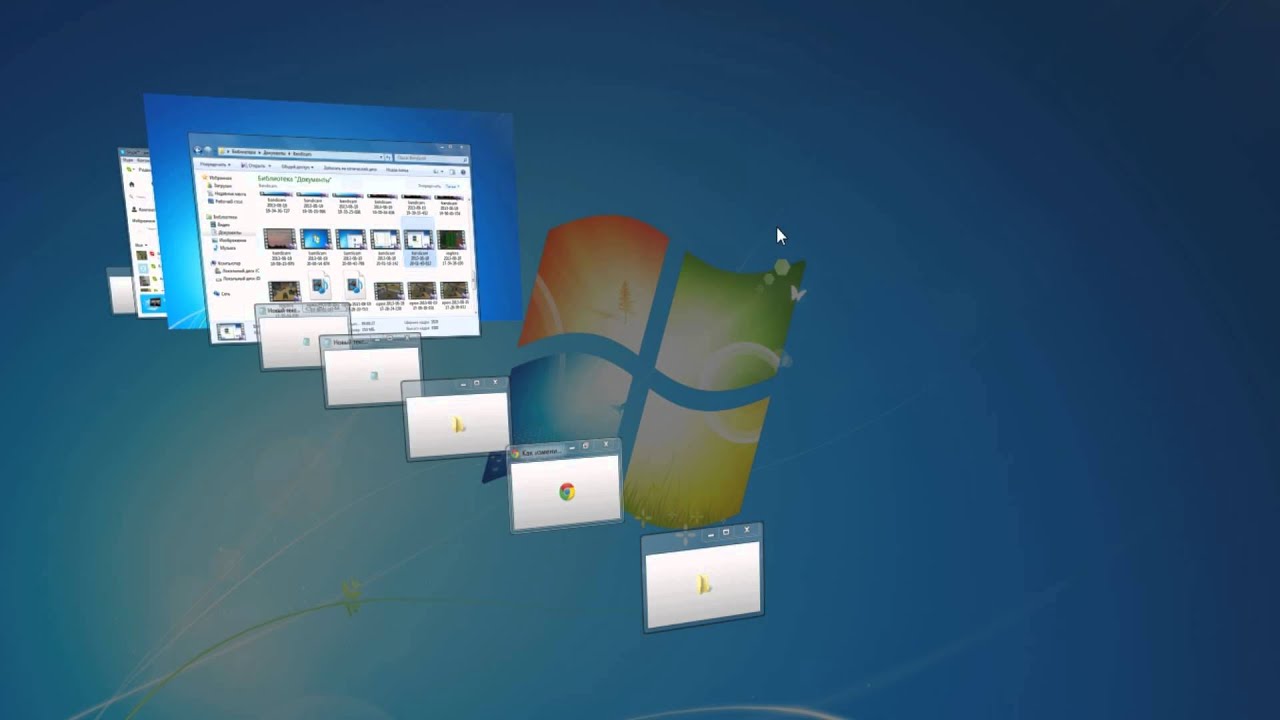Click the Новая папка toolbar button
This screenshot has width=1280, height=720.
click(398, 170)
